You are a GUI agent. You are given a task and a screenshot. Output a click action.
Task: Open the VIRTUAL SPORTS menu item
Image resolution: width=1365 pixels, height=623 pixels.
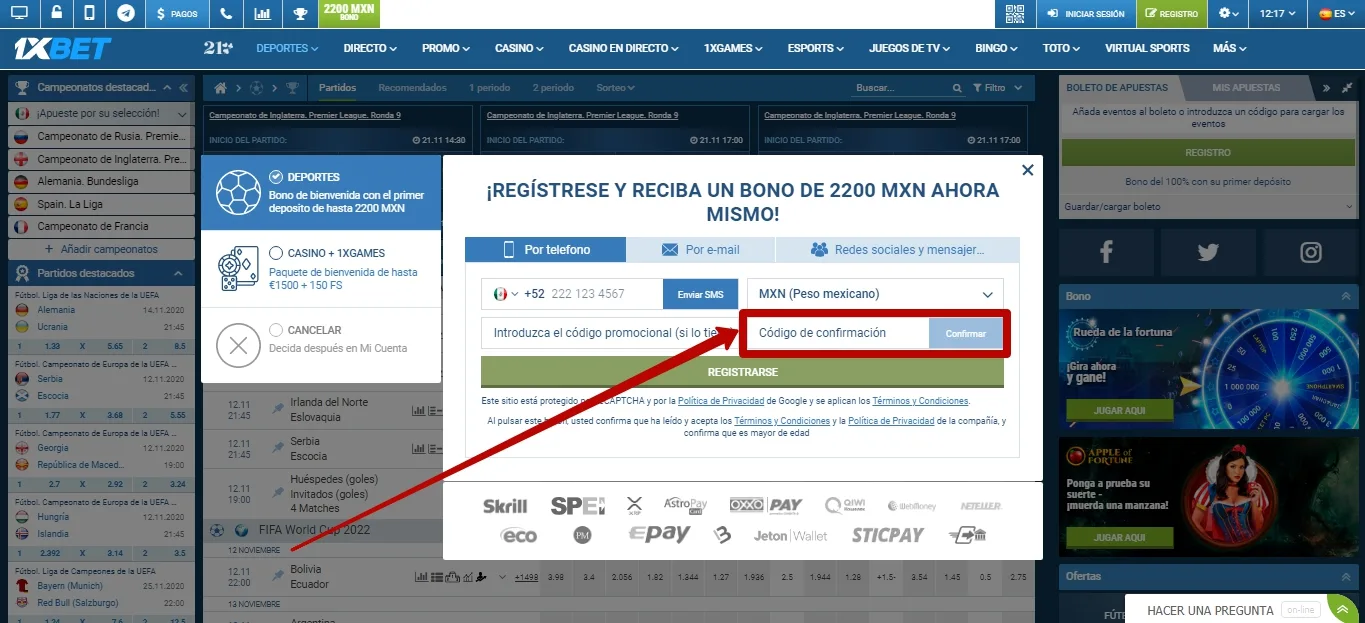[1147, 48]
